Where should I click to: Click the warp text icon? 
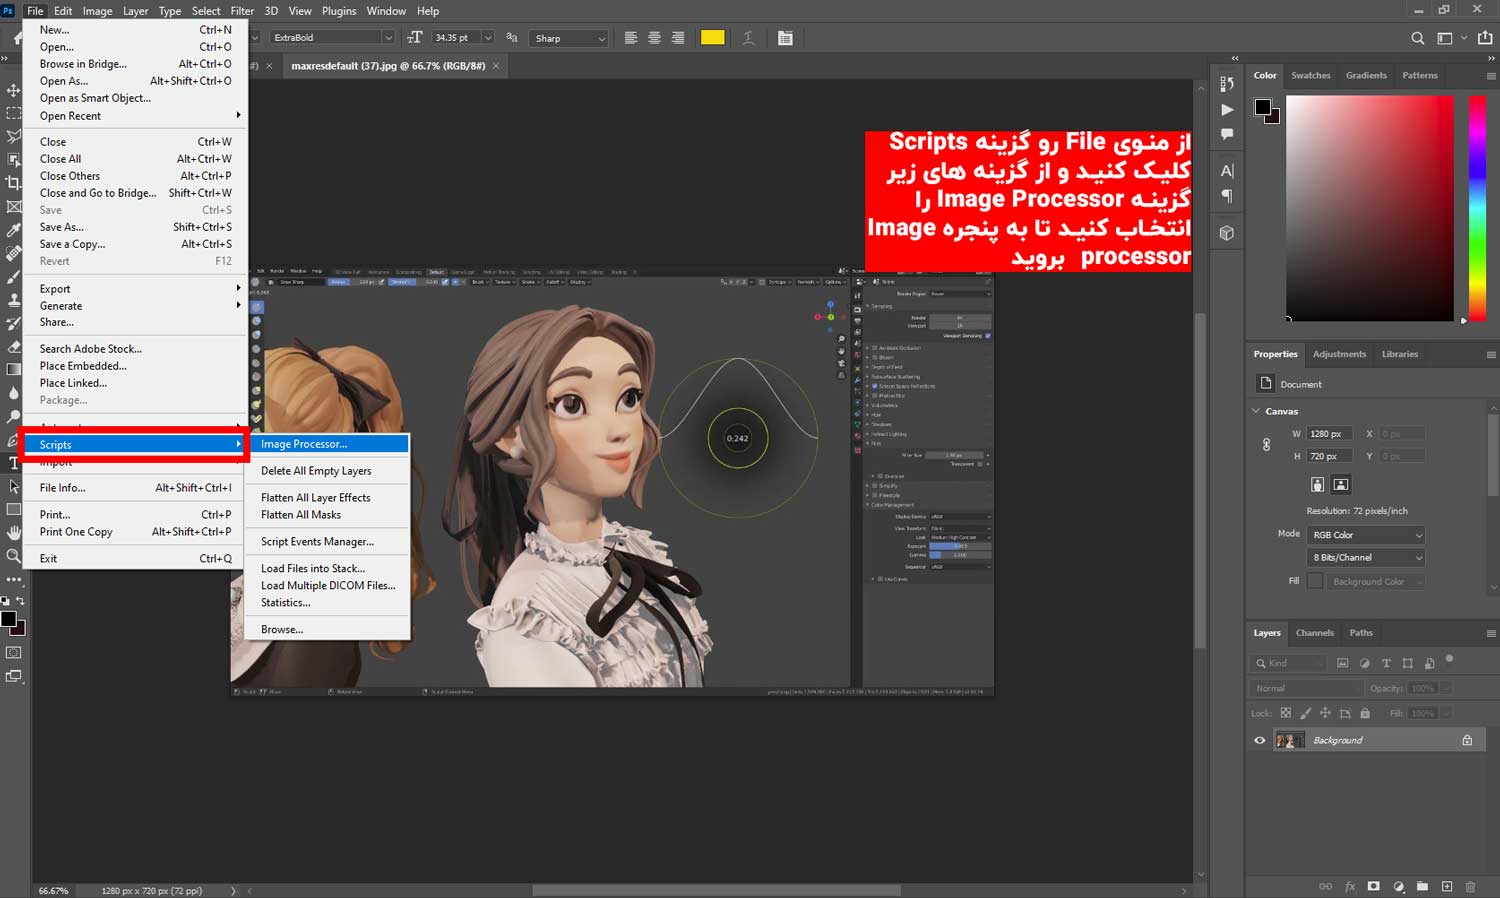[x=747, y=38]
